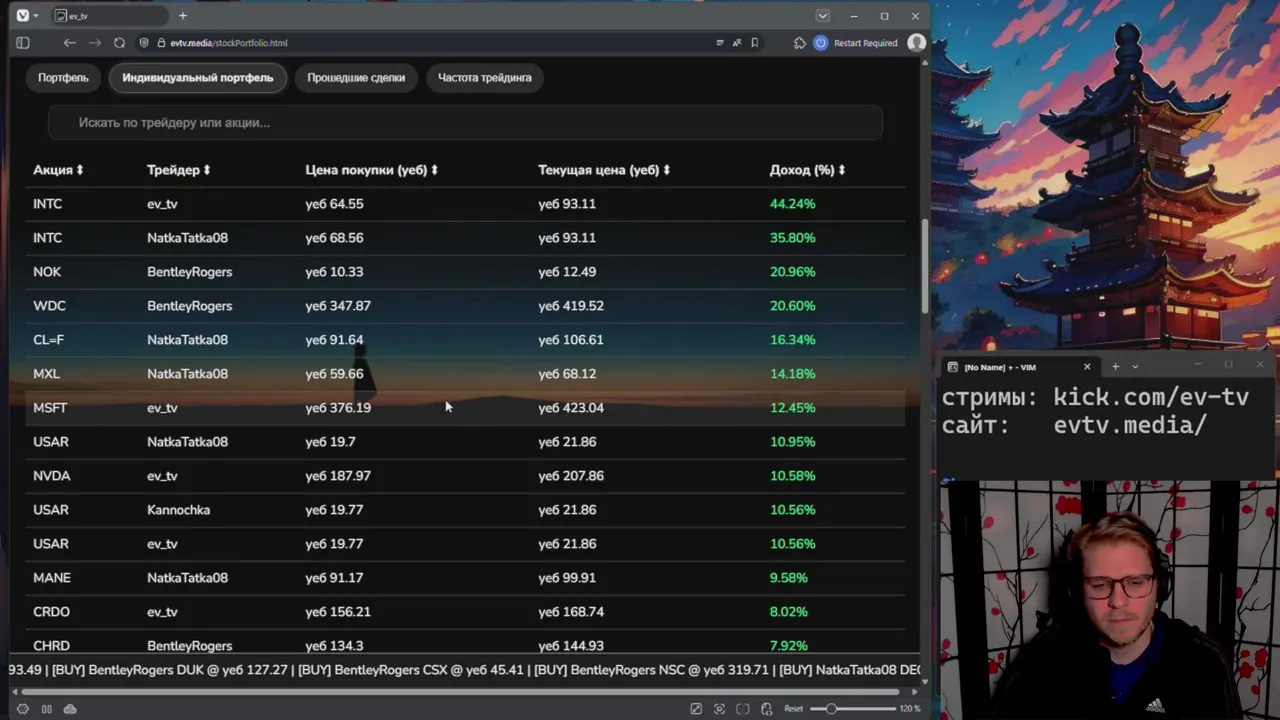Click the MANE stock cell

[52, 578]
